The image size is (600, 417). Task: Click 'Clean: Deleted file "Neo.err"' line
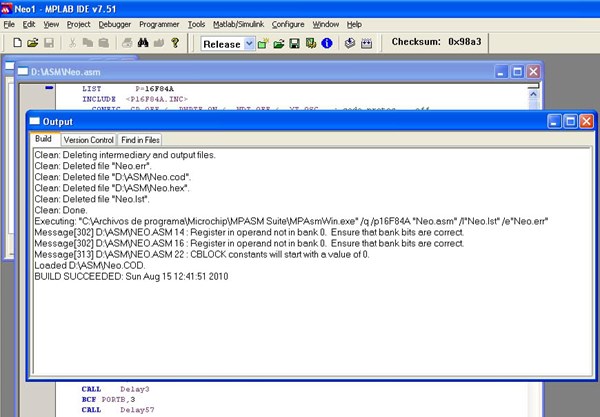(x=93, y=166)
